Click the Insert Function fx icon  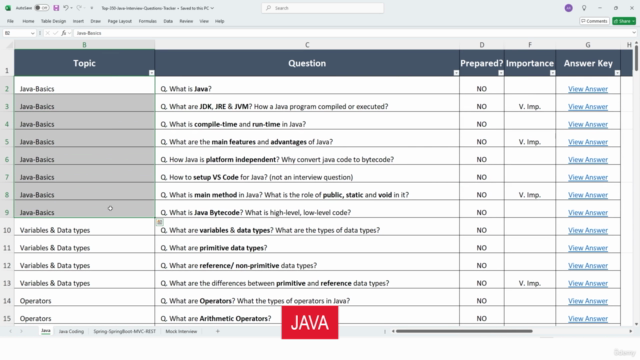point(64,33)
